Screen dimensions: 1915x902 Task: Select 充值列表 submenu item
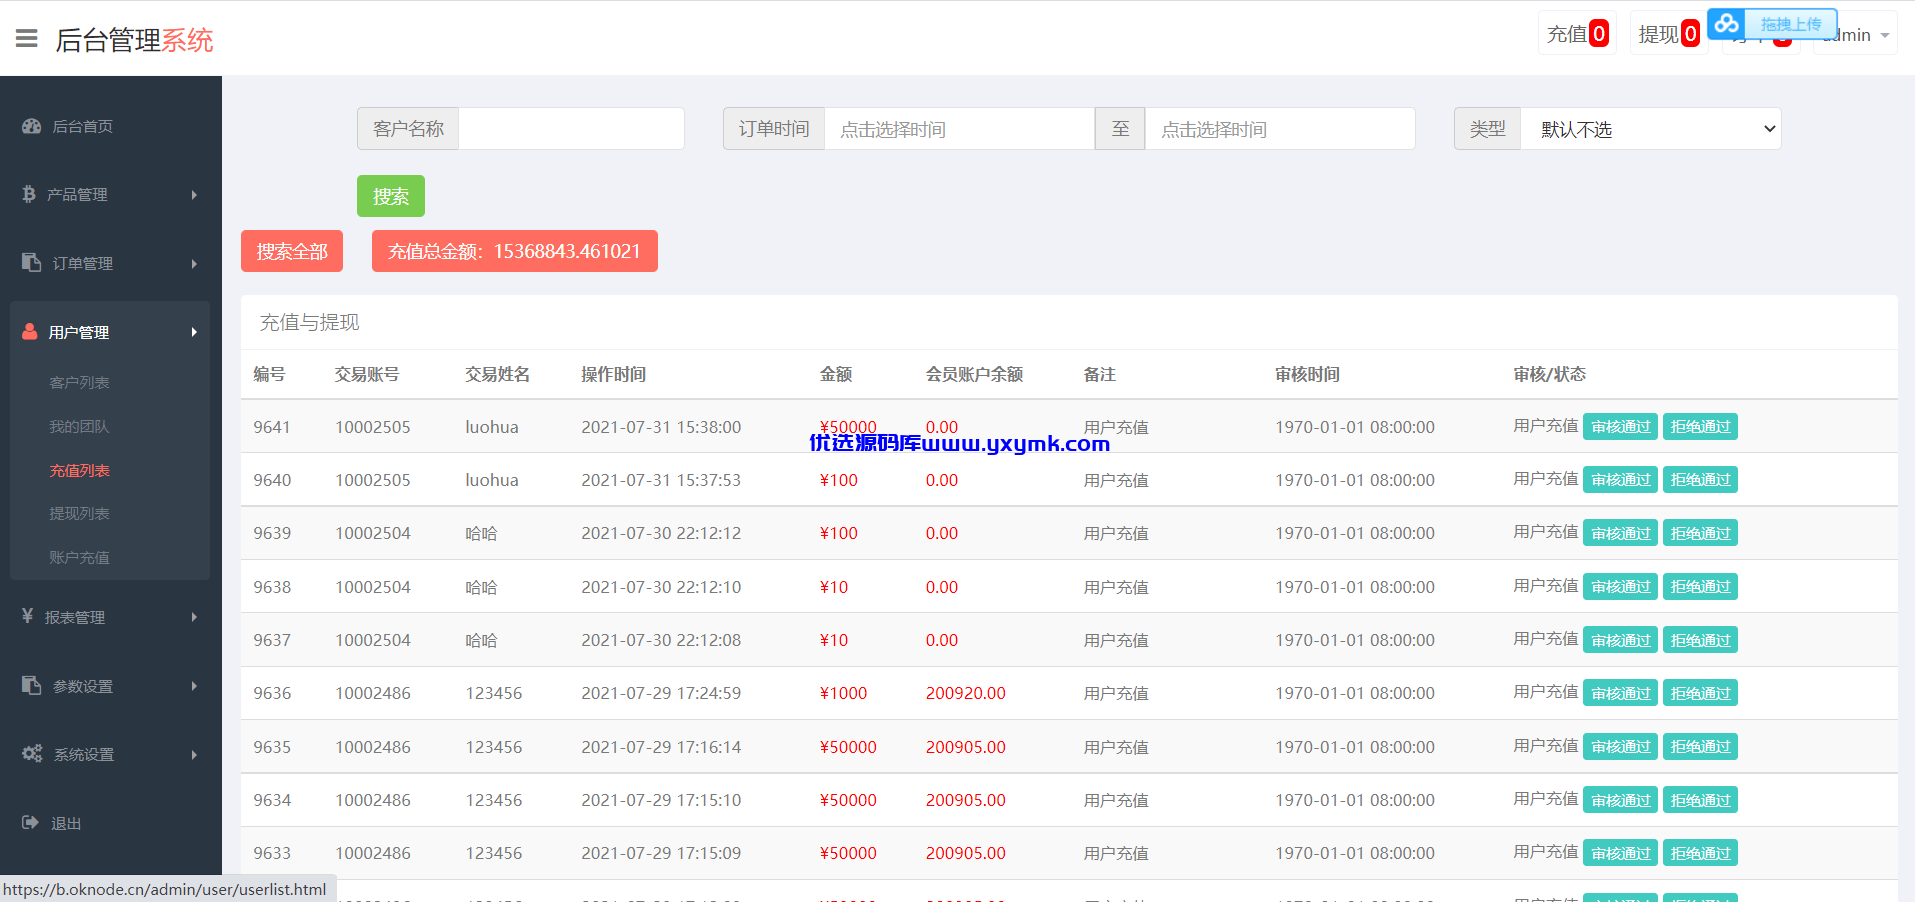[79, 470]
